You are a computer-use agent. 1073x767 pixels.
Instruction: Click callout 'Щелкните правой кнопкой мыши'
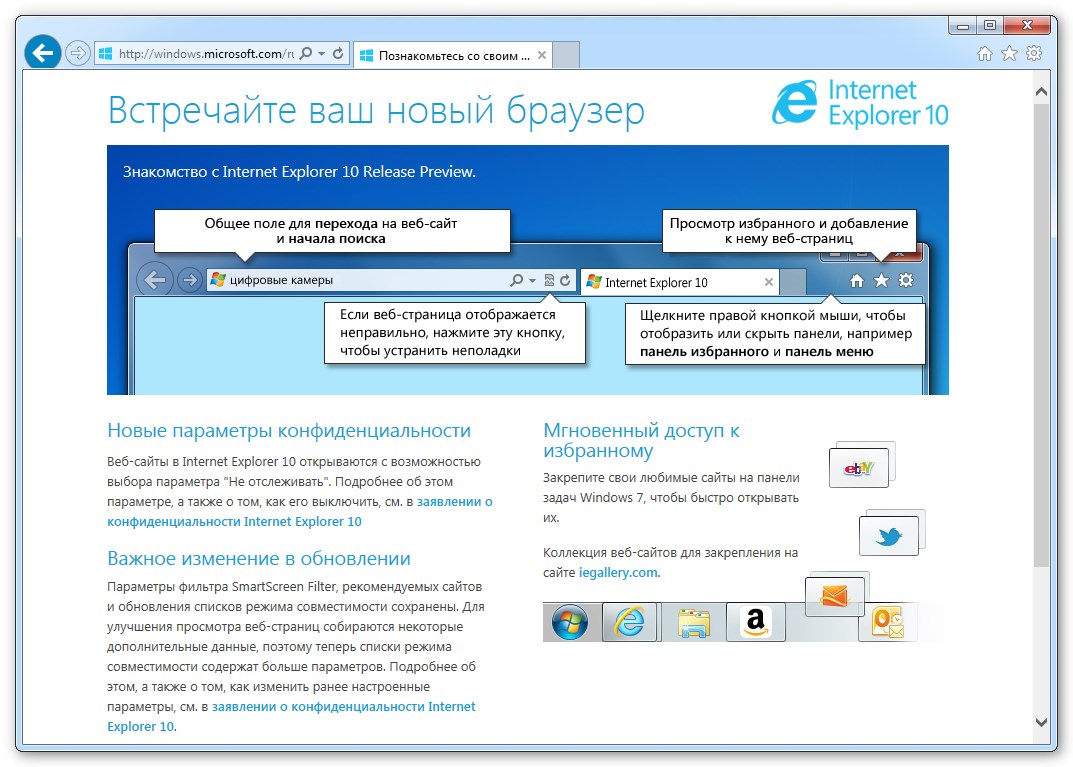pyautogui.click(x=775, y=333)
